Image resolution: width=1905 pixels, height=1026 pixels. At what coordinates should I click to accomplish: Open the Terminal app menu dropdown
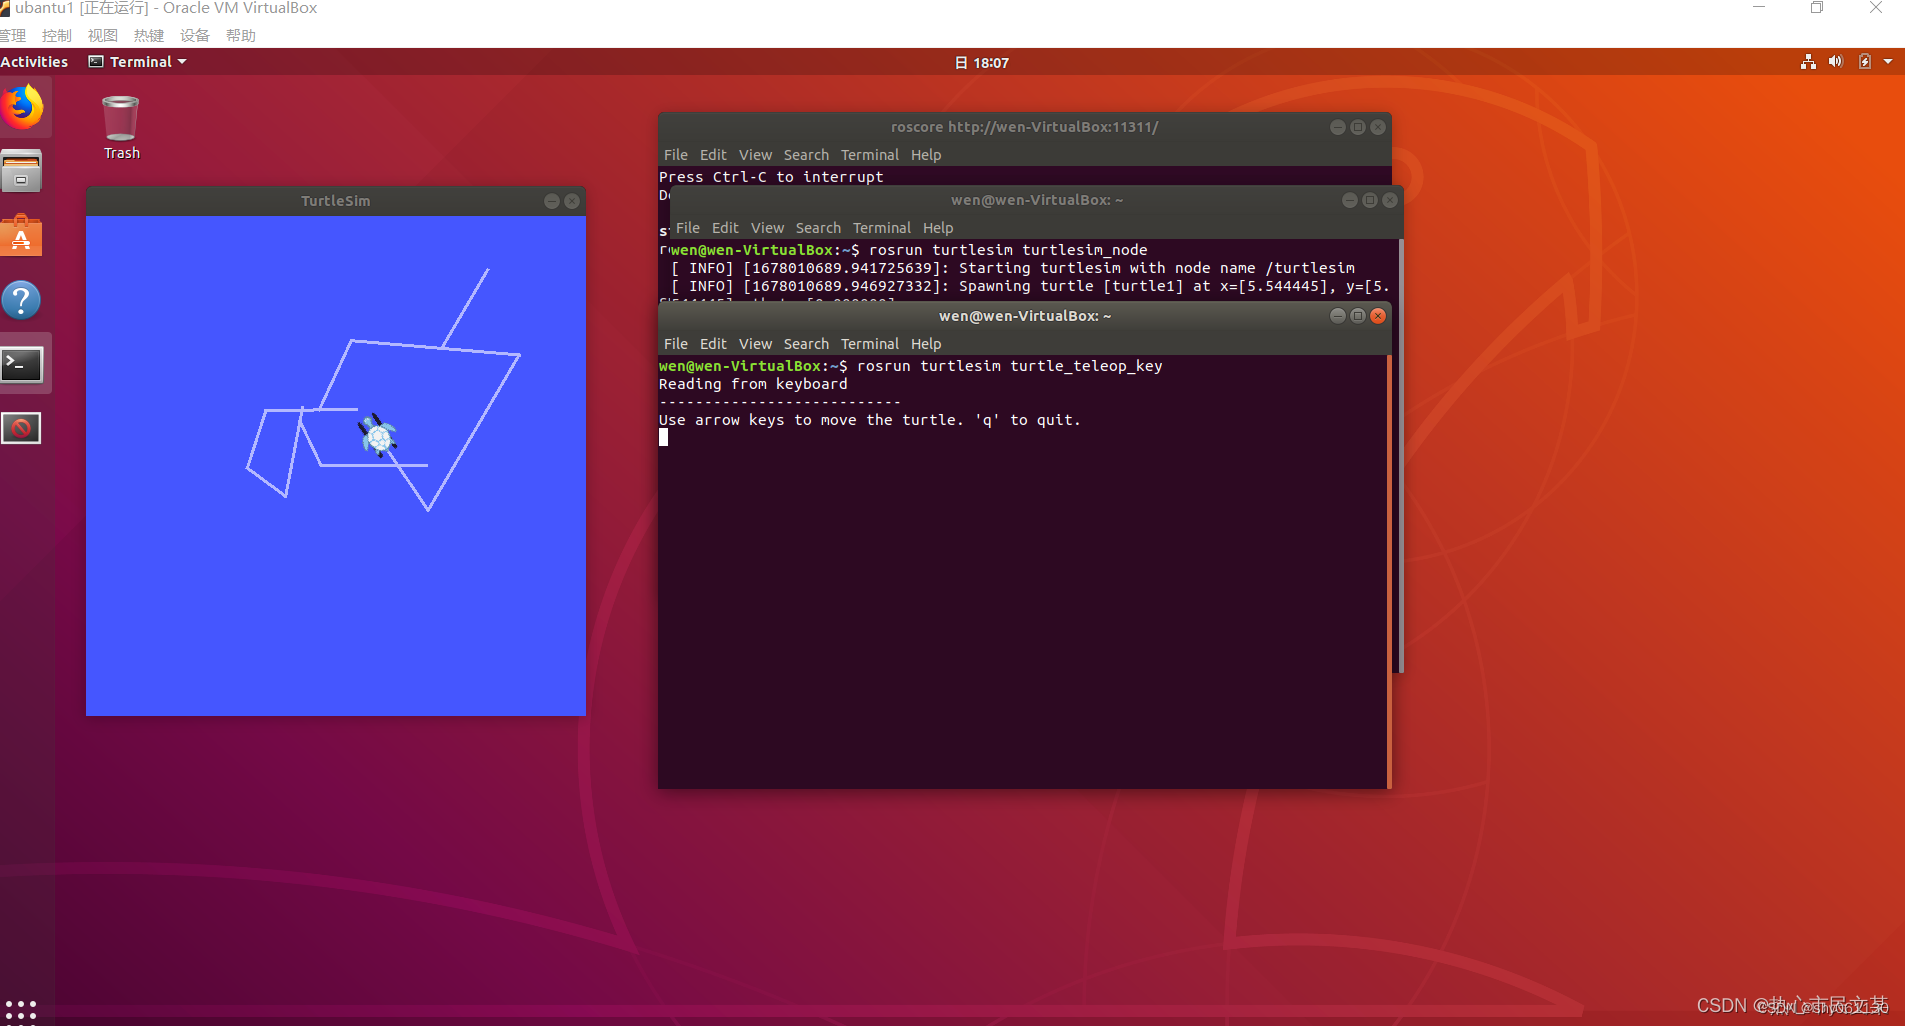138,62
